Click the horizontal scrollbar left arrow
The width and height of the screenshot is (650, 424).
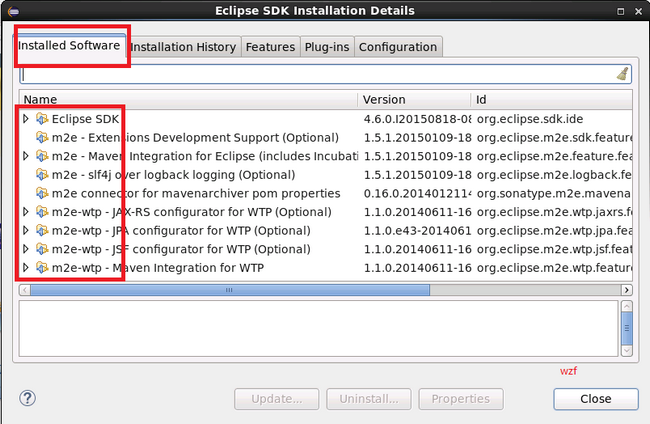24,290
